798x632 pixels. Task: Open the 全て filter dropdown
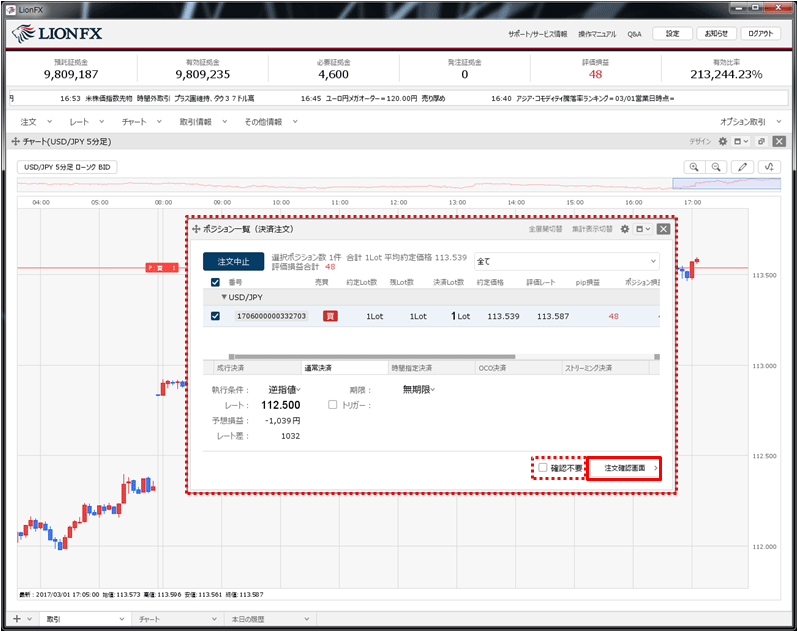566,262
